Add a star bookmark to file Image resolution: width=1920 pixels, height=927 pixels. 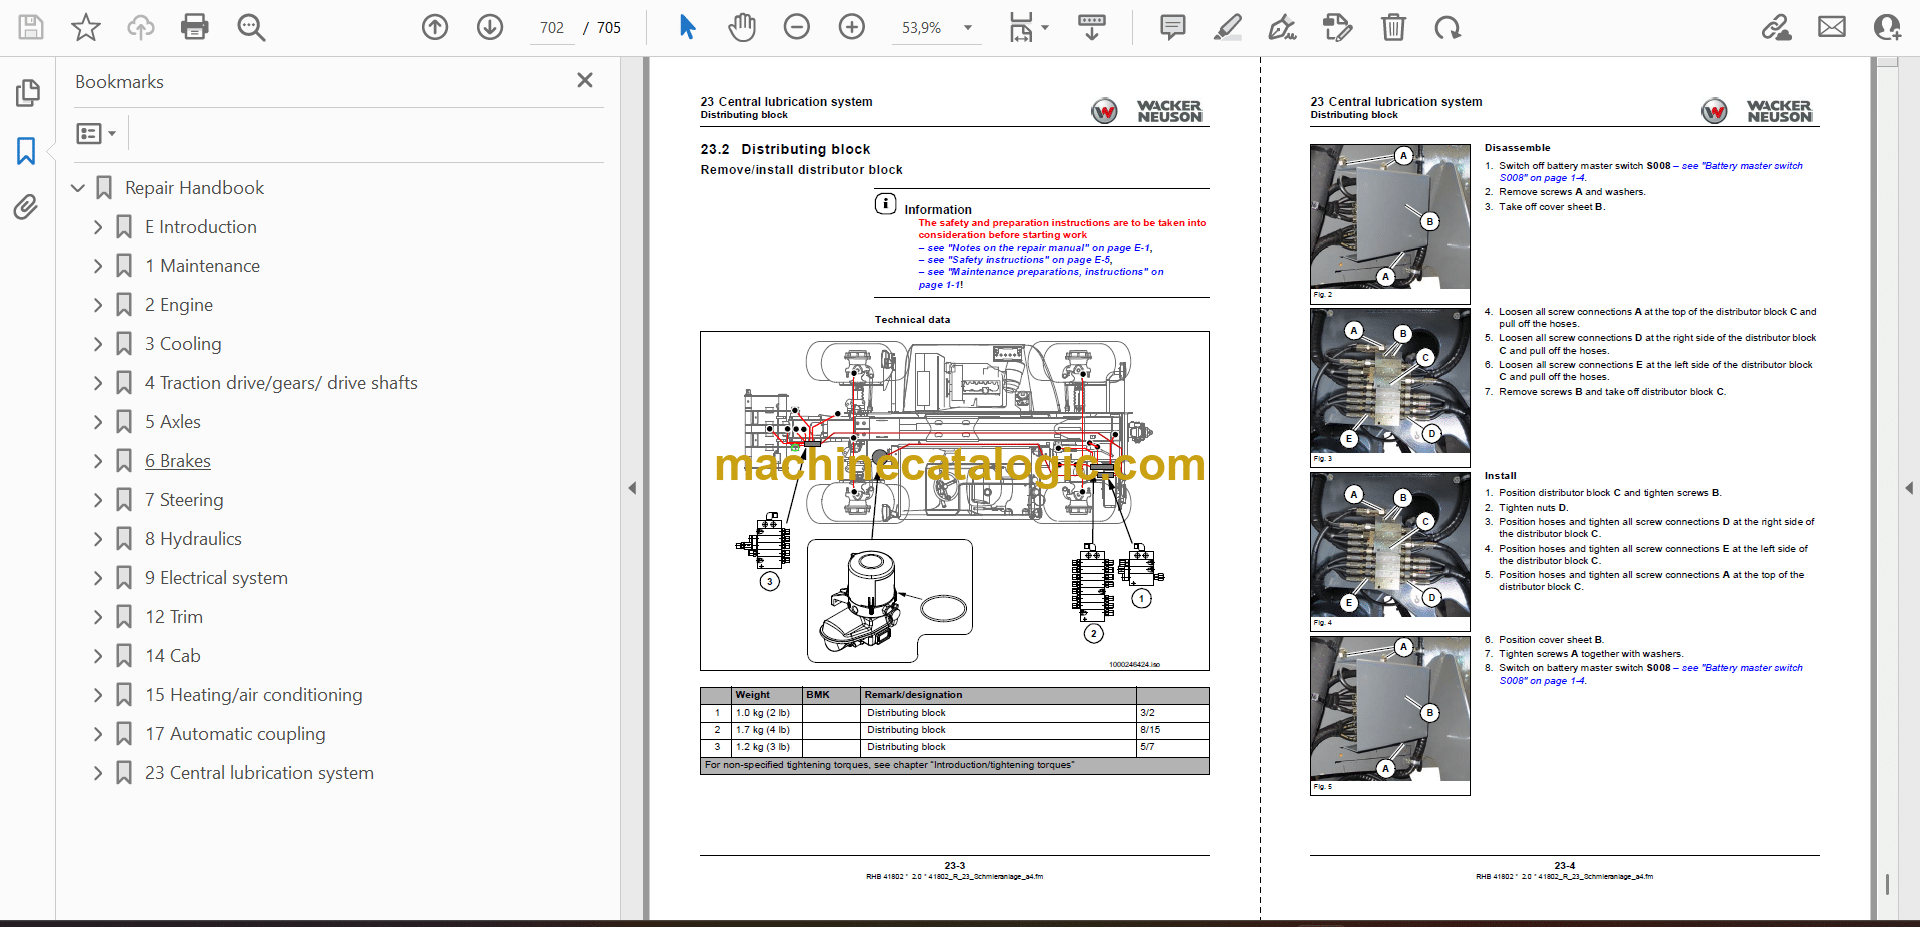coord(86,27)
